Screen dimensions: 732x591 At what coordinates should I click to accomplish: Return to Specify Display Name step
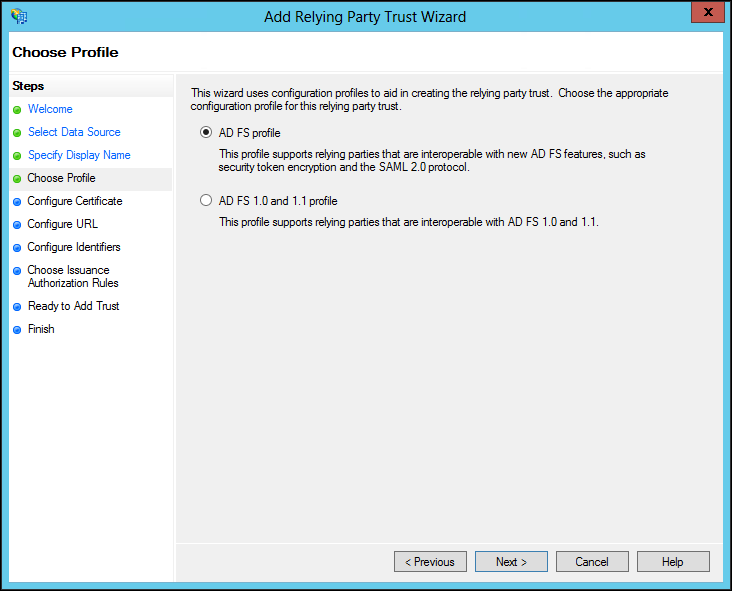79,155
